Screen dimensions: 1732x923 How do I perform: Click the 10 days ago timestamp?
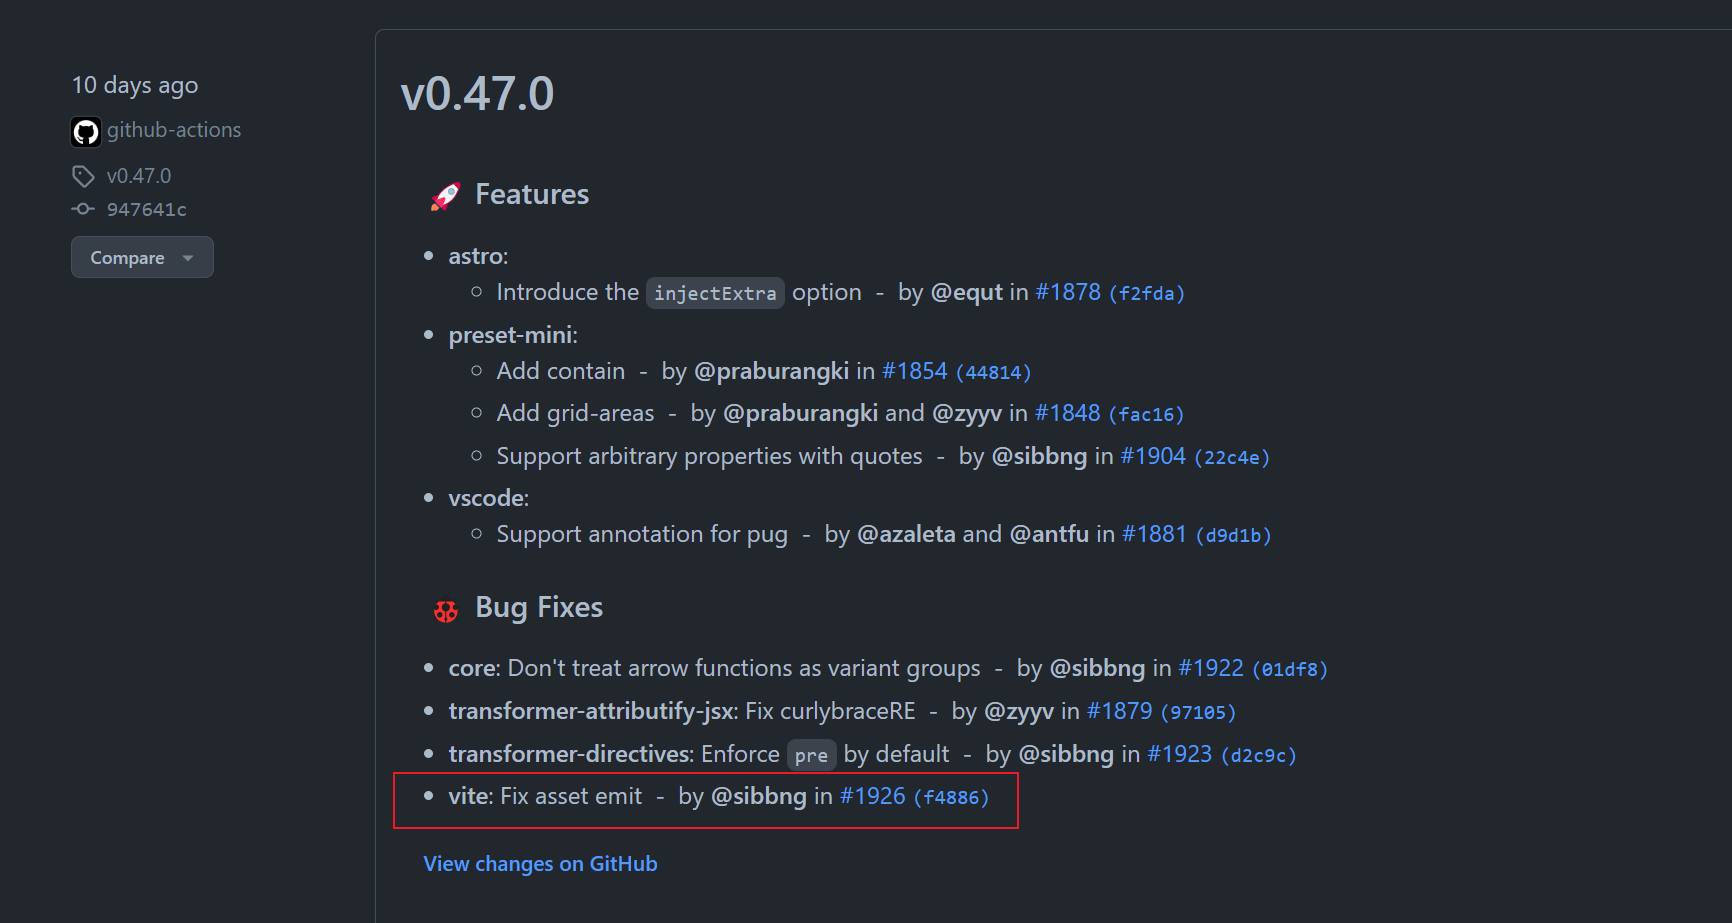click(x=134, y=85)
